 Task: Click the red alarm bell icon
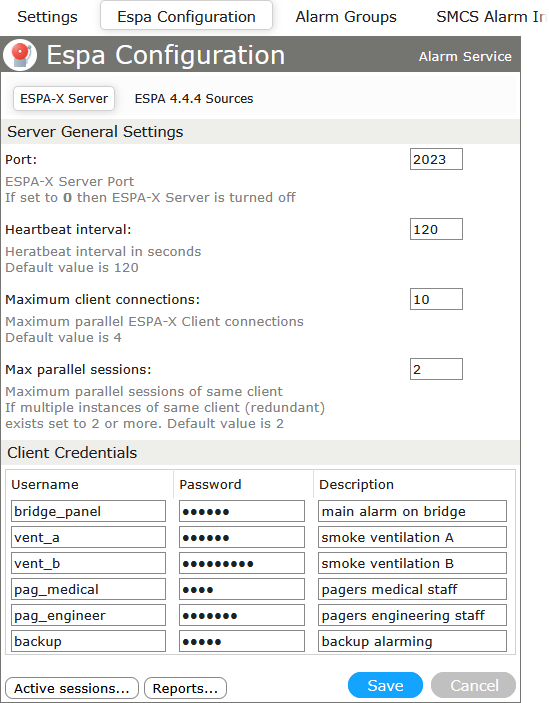tap(20, 55)
